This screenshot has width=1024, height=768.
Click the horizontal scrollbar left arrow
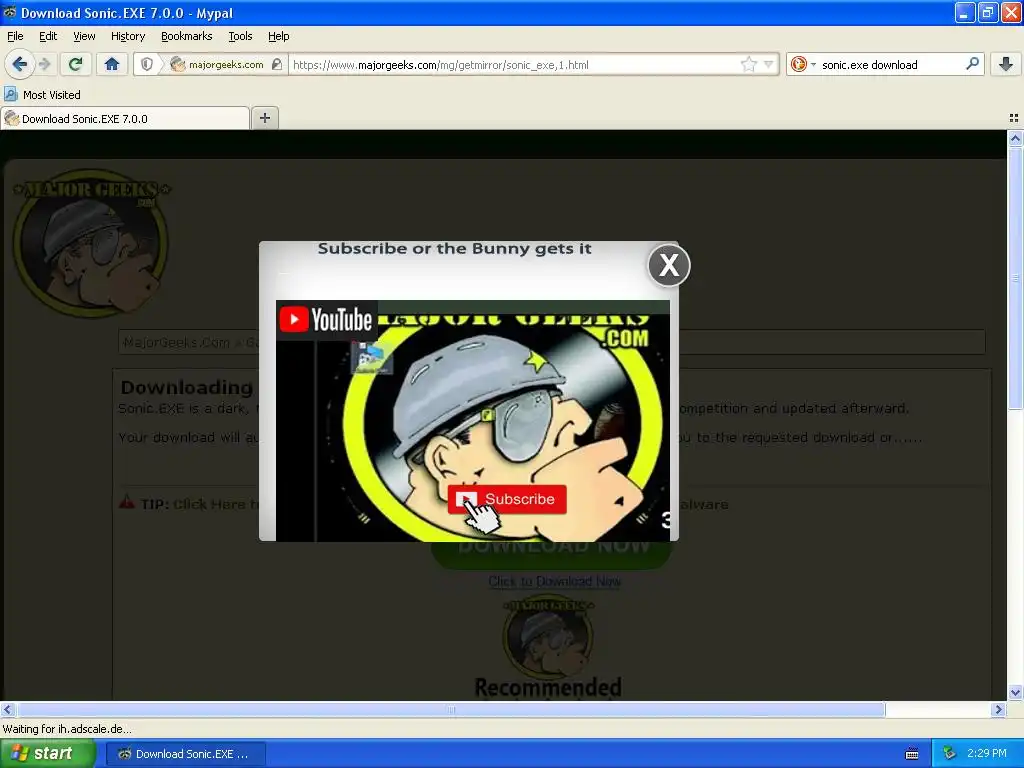tap(7, 709)
